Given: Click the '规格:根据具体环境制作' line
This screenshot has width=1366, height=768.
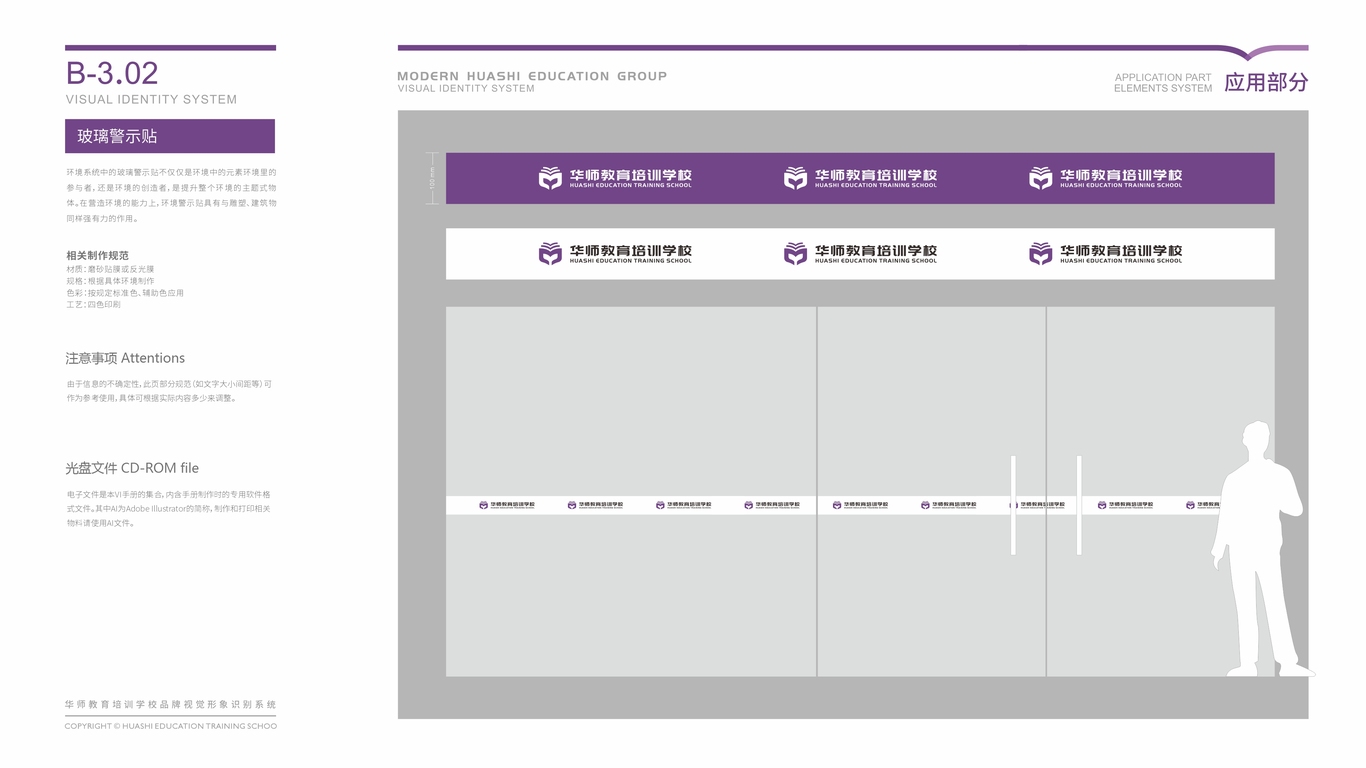Looking at the screenshot, I should [110, 281].
